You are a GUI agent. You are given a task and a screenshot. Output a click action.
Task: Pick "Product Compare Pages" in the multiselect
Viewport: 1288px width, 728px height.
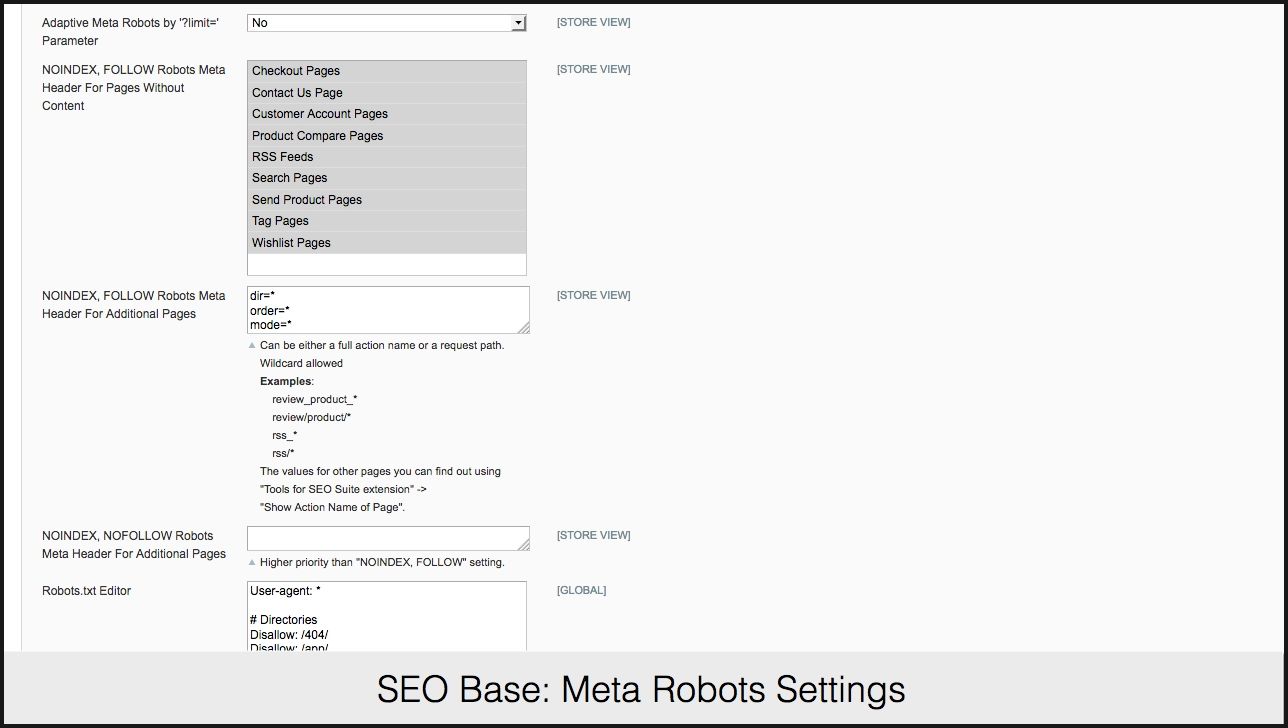[x=386, y=136]
